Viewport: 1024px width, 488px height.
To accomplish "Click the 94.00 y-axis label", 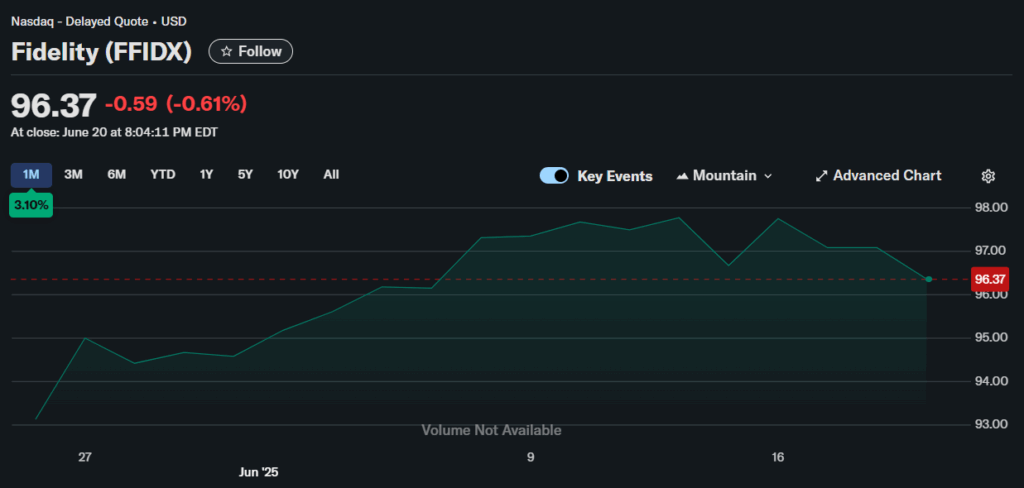I will click(x=991, y=381).
